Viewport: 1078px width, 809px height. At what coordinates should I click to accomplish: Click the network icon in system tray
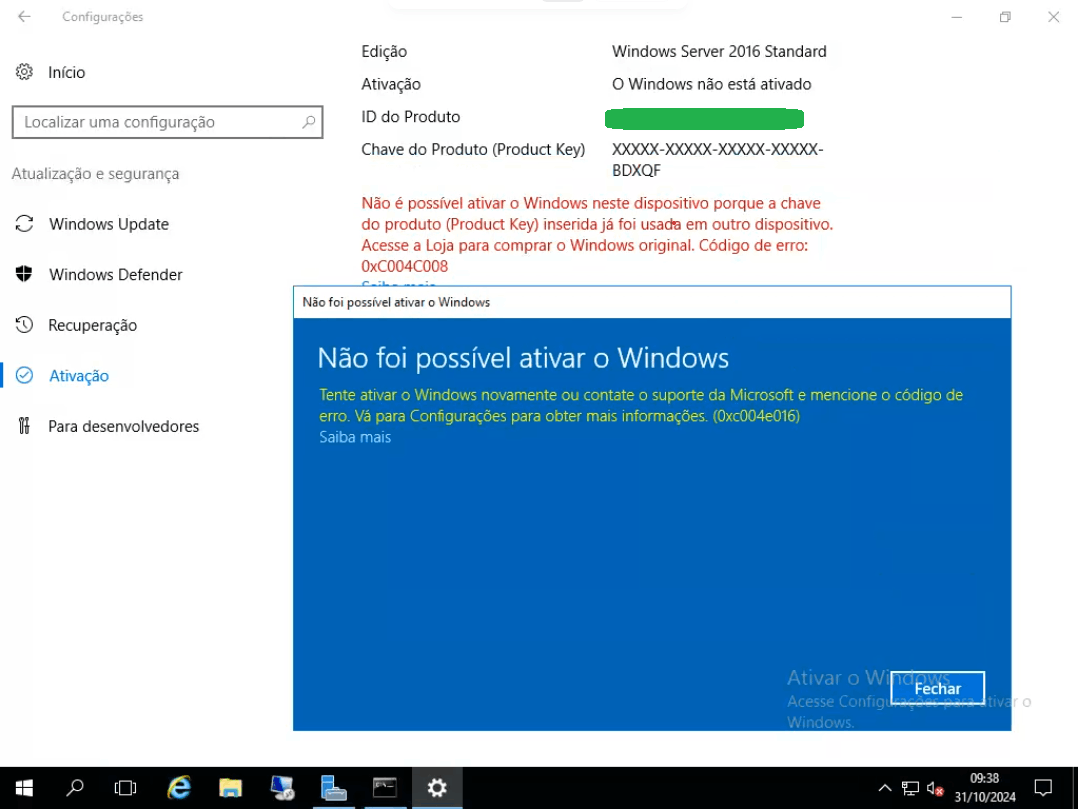910,788
